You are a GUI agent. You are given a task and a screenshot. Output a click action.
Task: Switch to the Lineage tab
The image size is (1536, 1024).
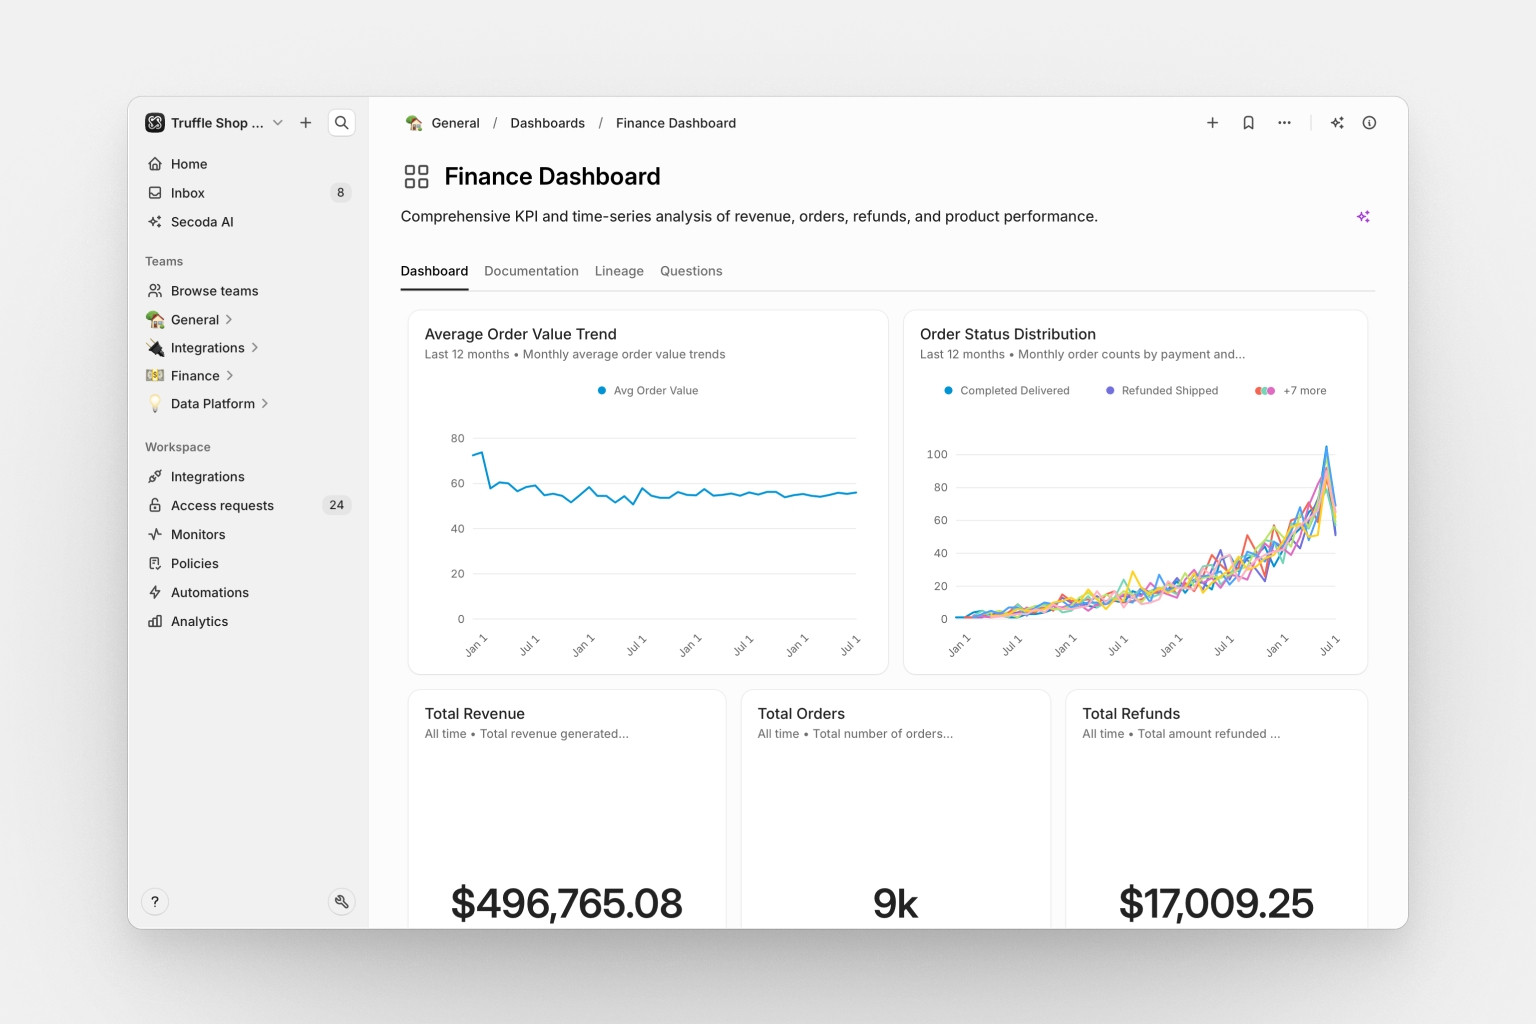click(x=619, y=271)
